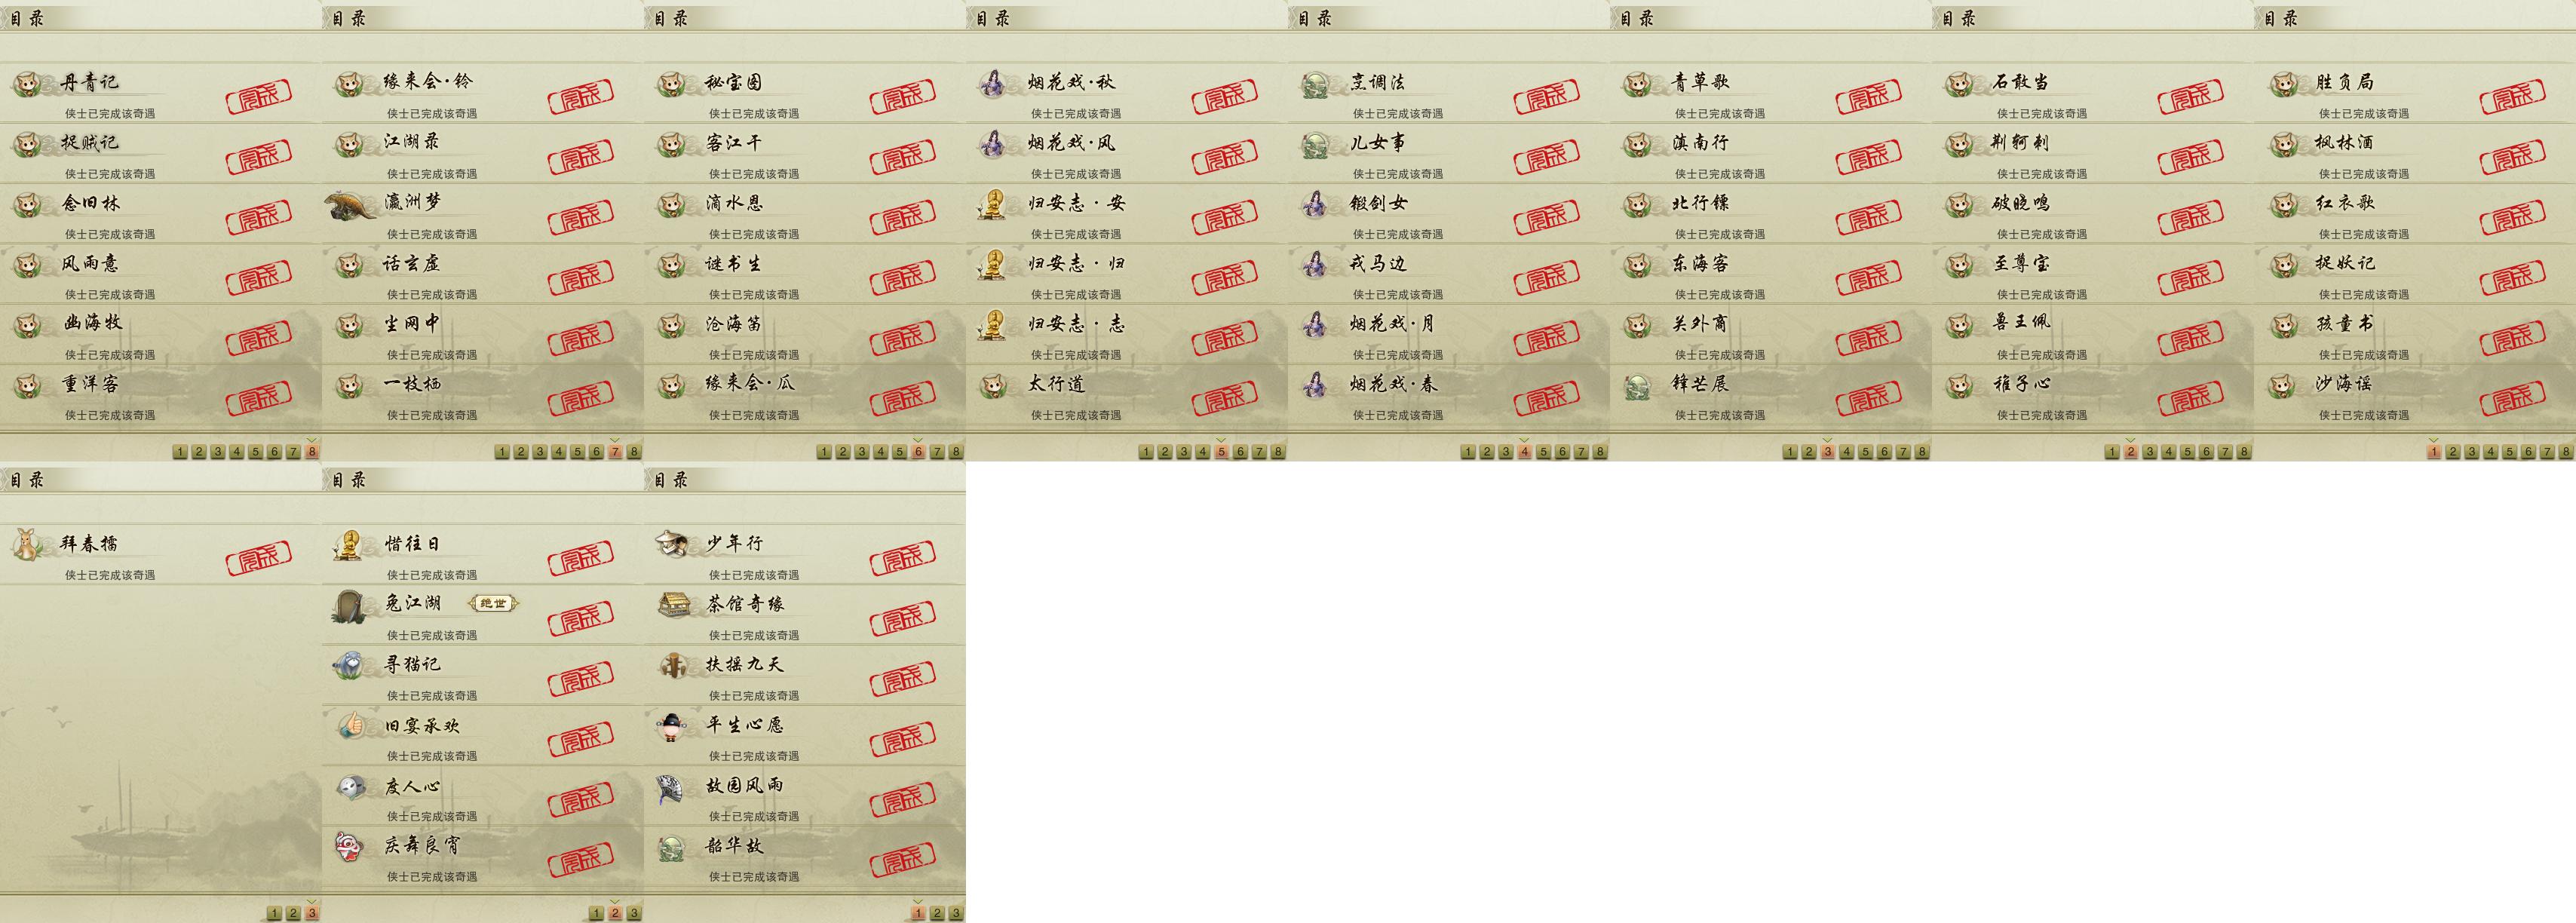Viewport: 2576px width, 923px height.
Task: Switch to page 3 under the 惜往日 list
Action: [x=634, y=913]
